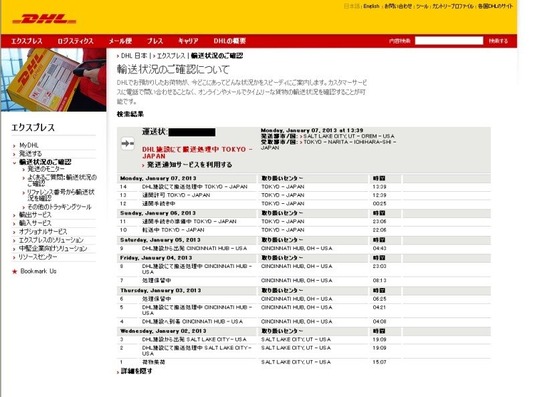Image resolution: width=535 pixels, height=397 pixels.
Task: Expand オプショナルサービス in sidebar
Action: 43,232
